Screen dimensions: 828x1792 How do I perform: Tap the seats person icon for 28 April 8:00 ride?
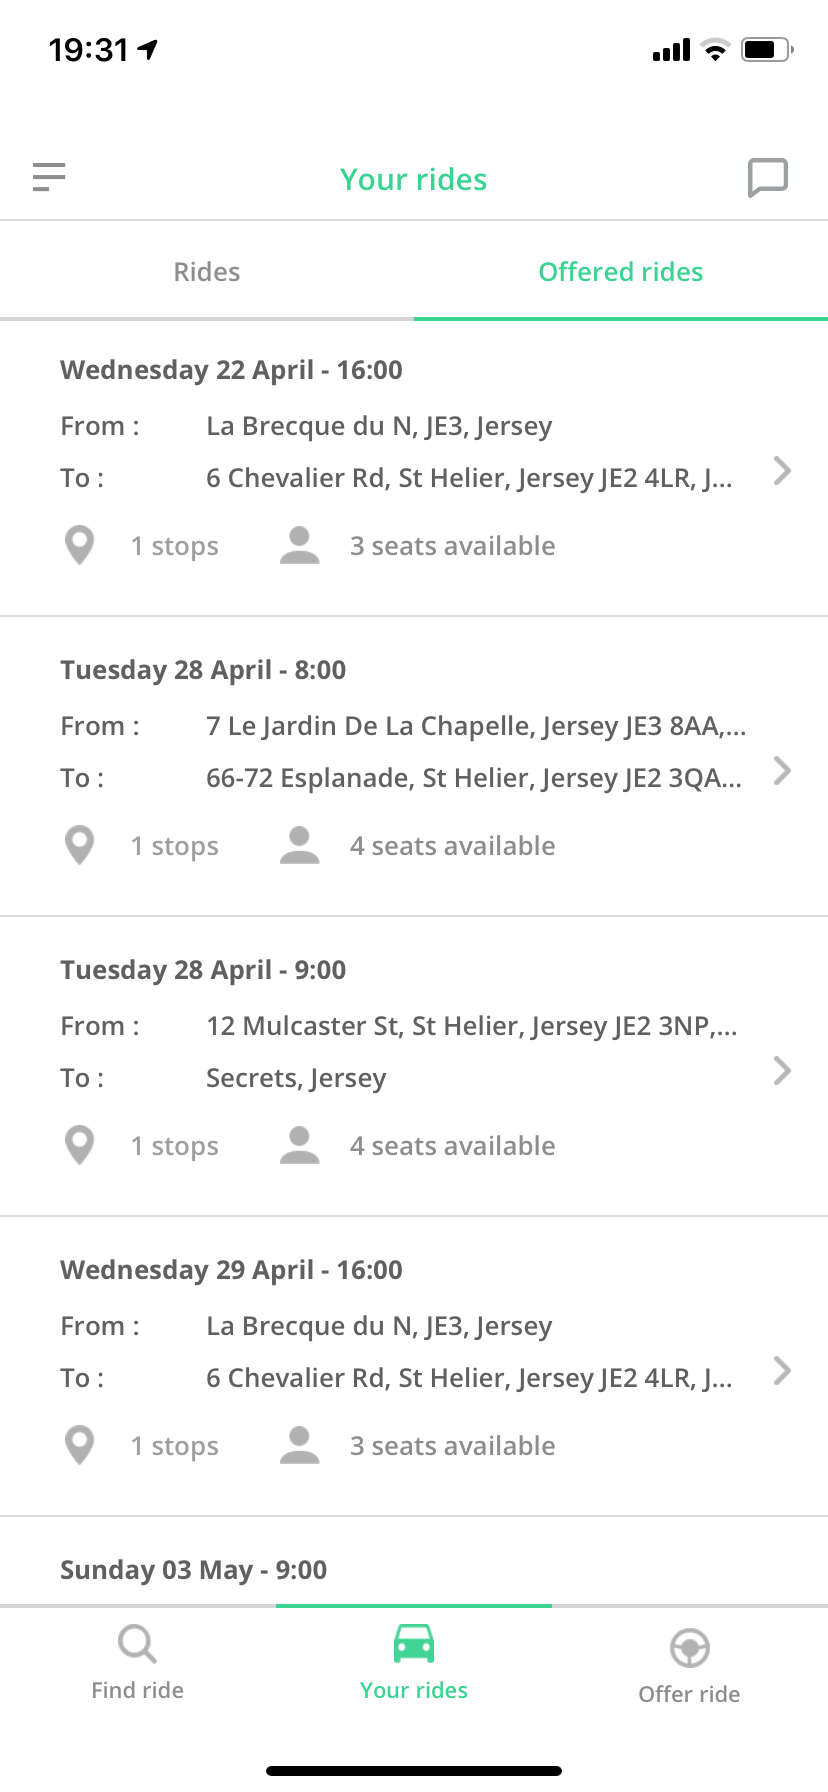299,846
